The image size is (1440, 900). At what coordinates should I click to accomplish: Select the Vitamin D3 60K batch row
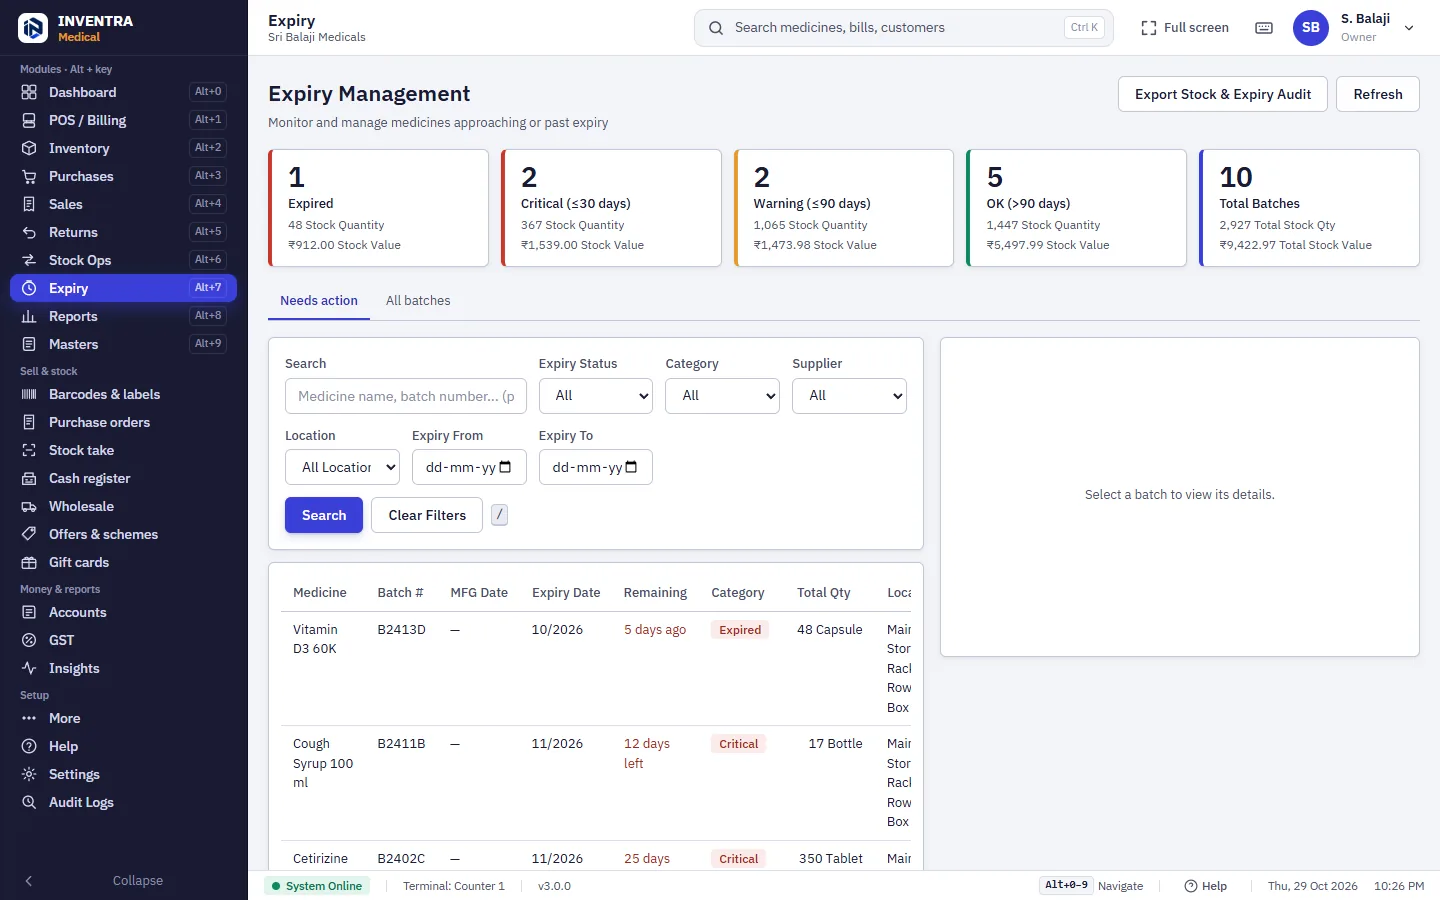click(x=596, y=668)
